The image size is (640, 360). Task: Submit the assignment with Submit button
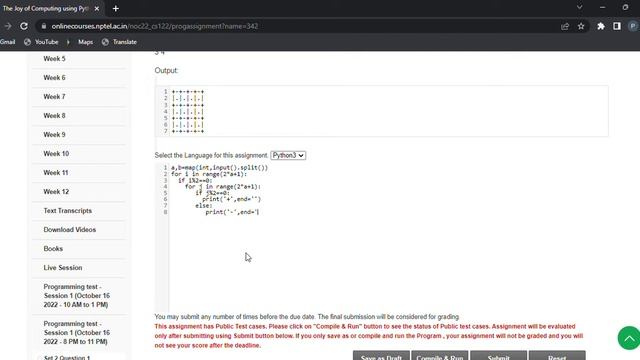point(498,356)
